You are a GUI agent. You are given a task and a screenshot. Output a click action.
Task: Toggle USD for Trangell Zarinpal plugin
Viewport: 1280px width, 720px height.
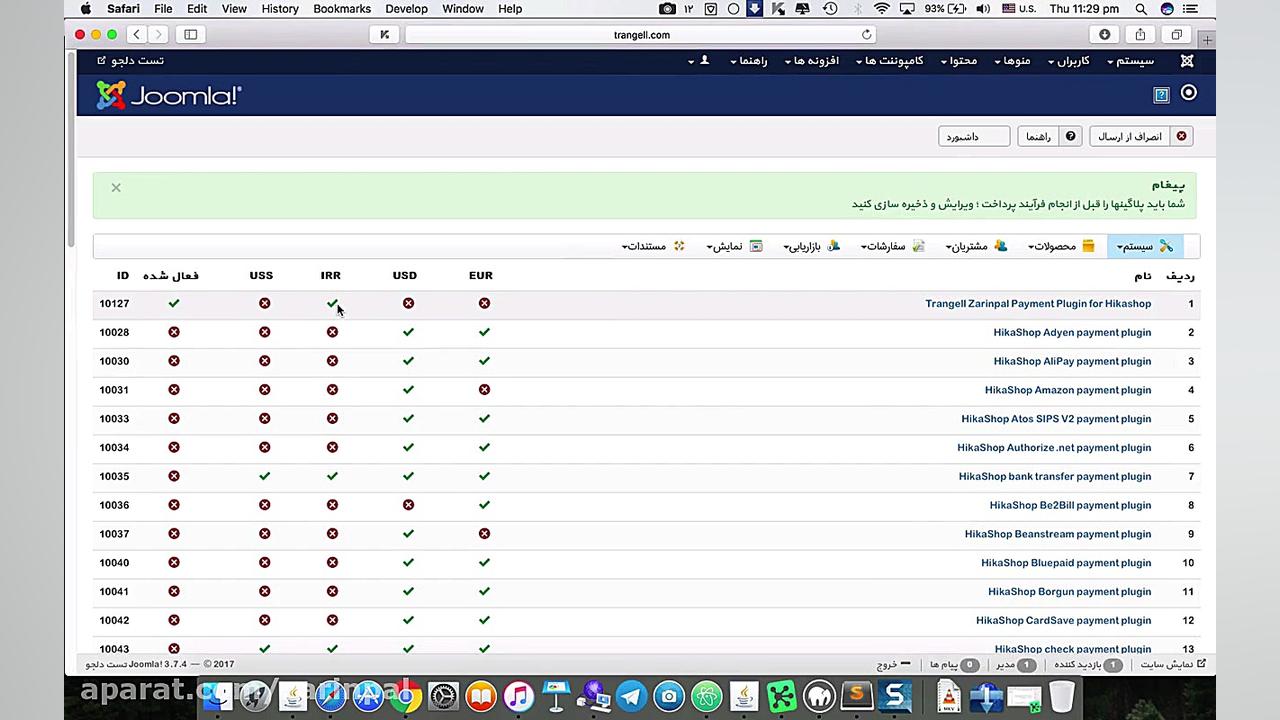[408, 303]
